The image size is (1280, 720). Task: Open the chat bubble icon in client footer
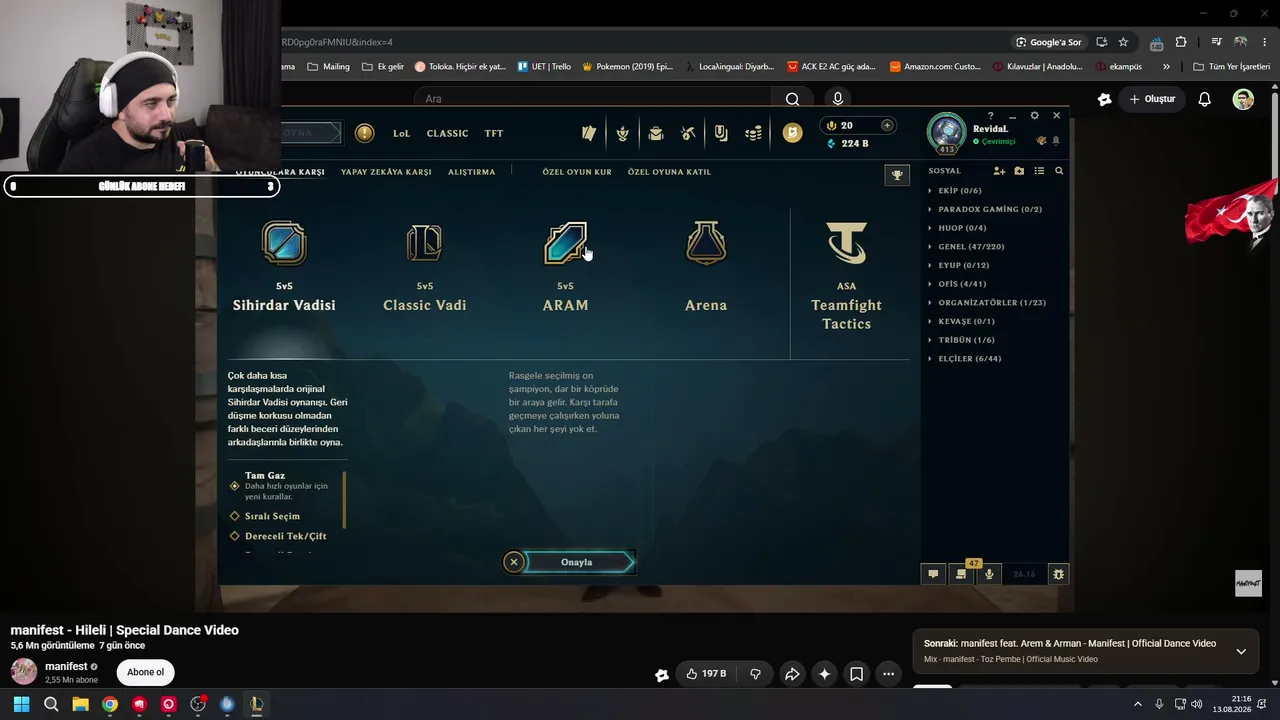[x=933, y=574]
